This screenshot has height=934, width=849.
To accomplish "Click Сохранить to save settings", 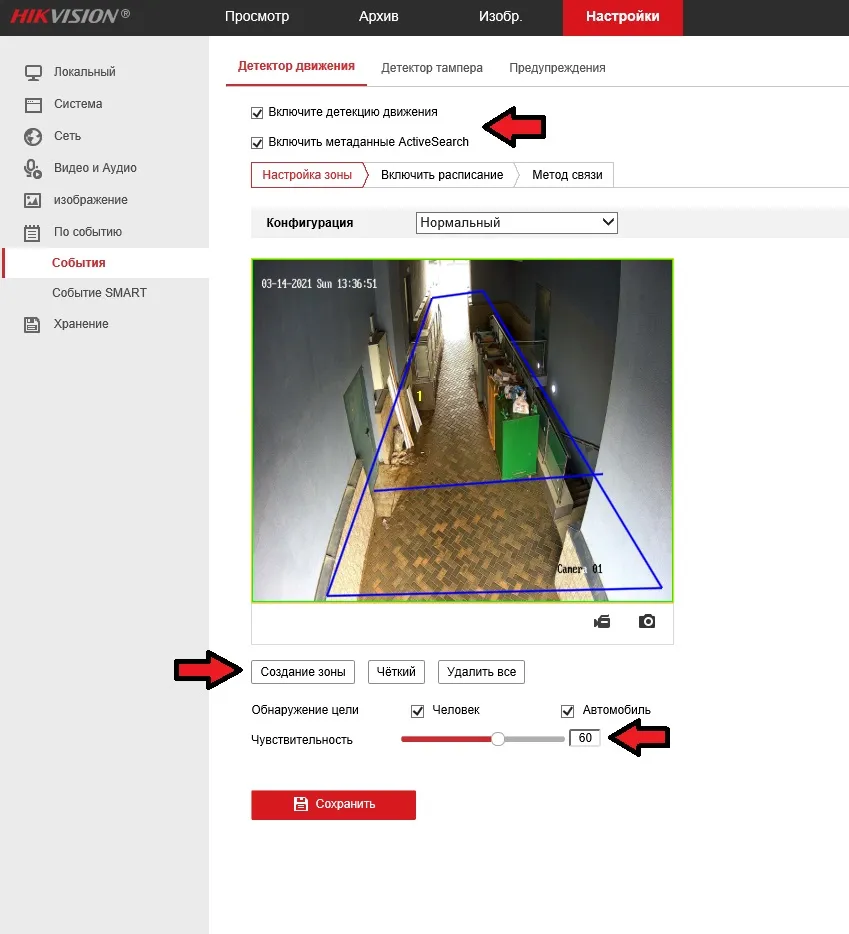I will (333, 804).
